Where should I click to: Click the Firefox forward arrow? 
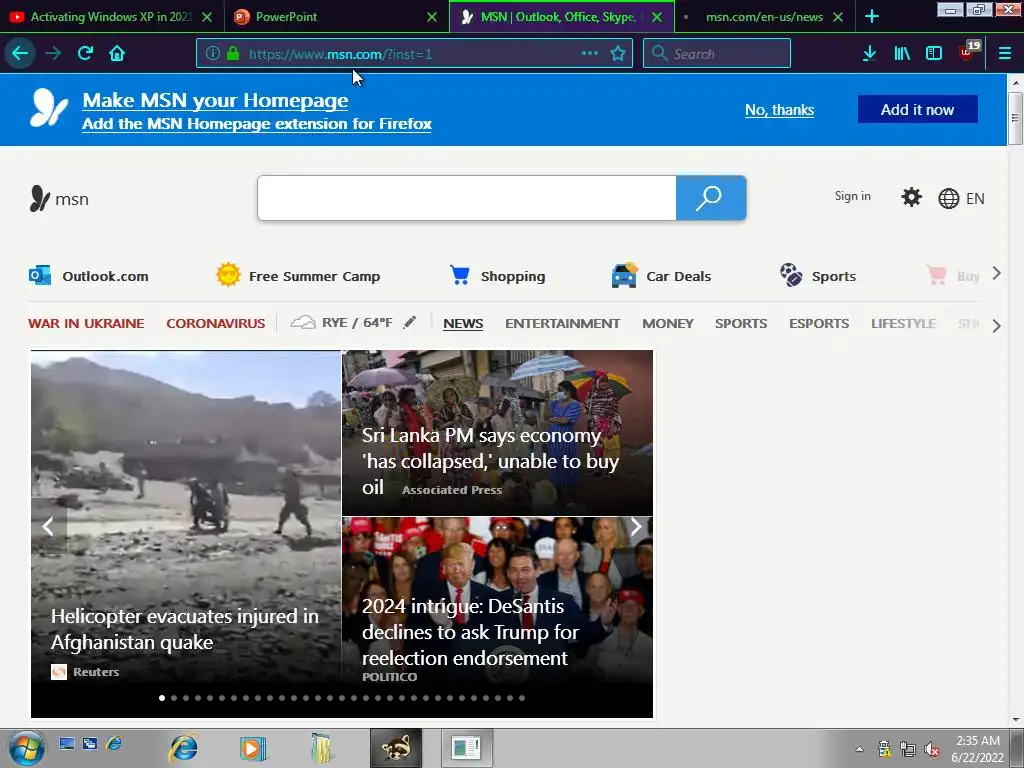point(53,54)
